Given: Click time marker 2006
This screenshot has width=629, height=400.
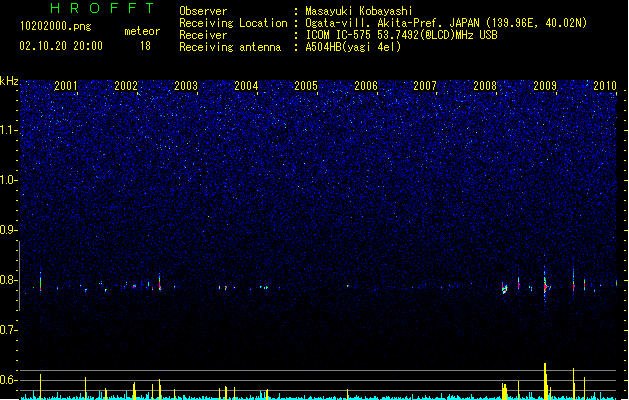Looking at the screenshot, I should pos(366,86).
